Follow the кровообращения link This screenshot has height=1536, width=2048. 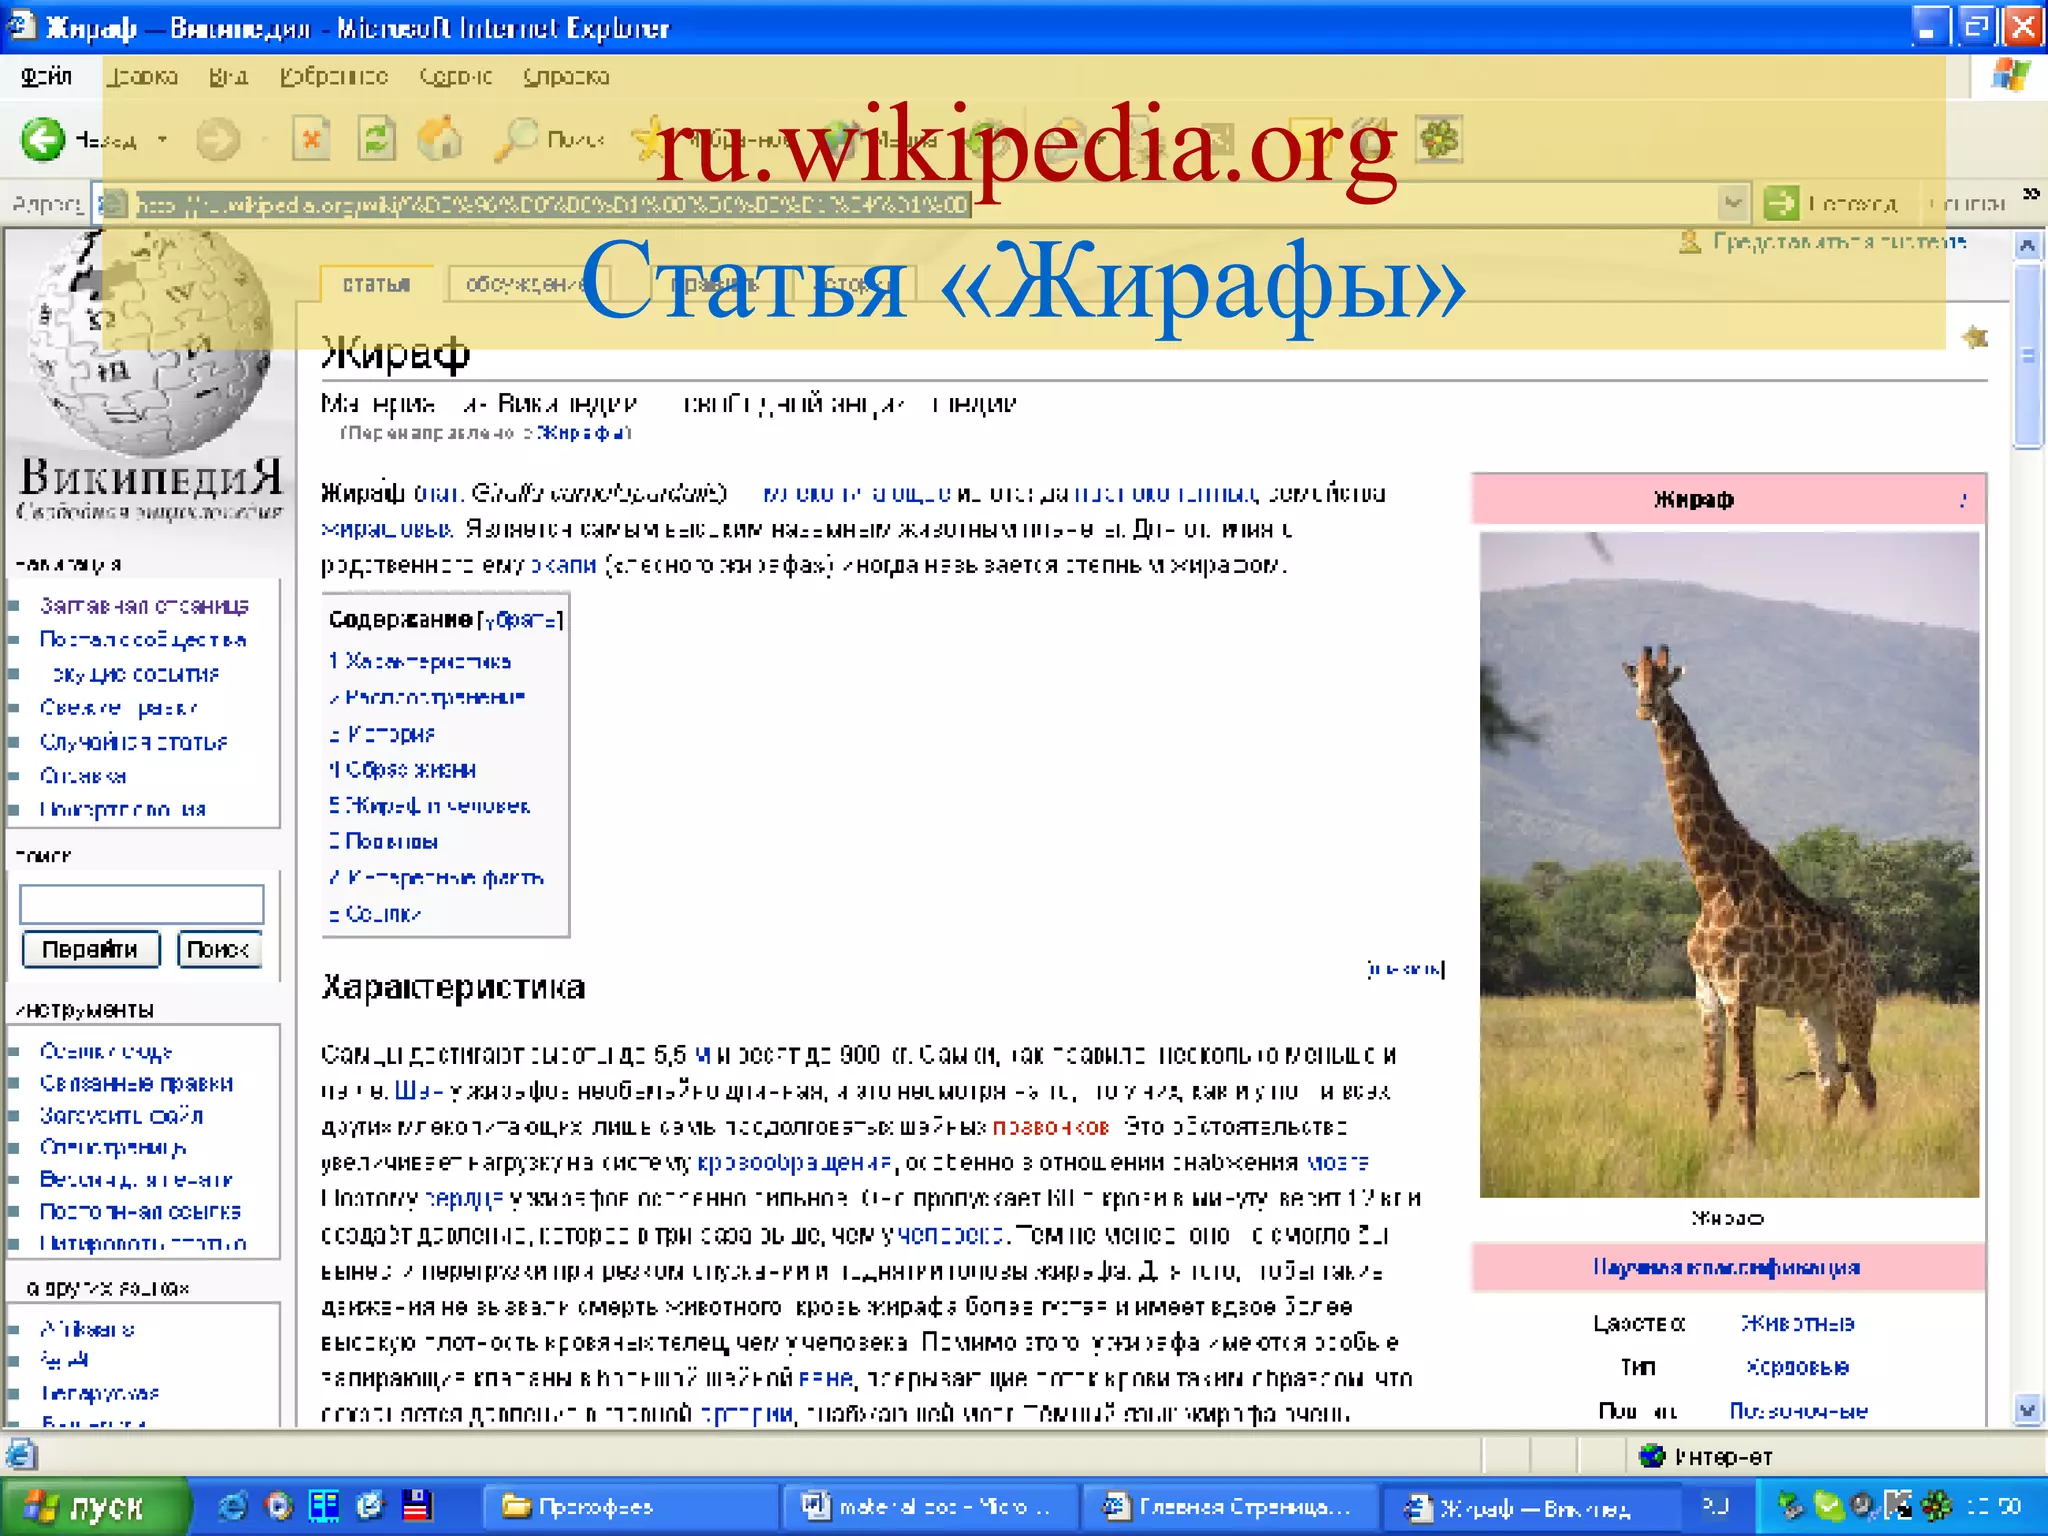(794, 1163)
